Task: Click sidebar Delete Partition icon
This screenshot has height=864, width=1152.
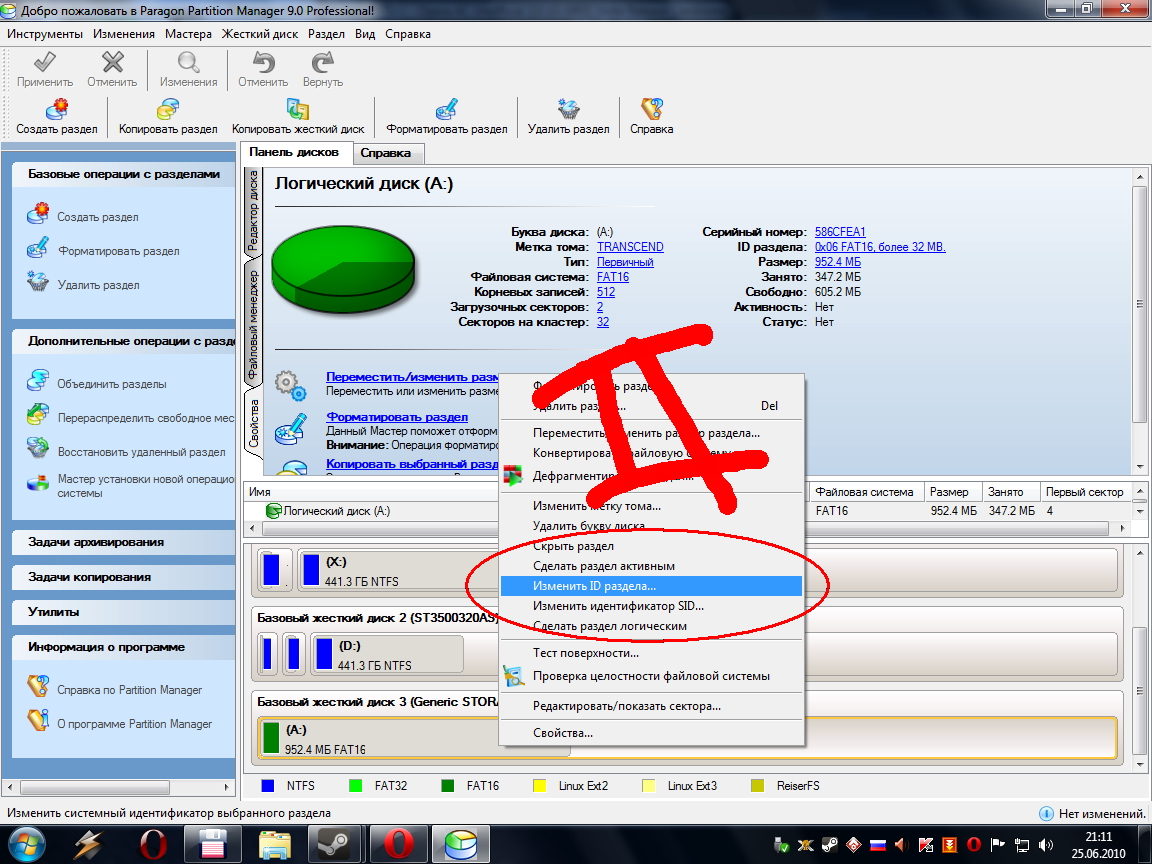Action: click(x=37, y=281)
